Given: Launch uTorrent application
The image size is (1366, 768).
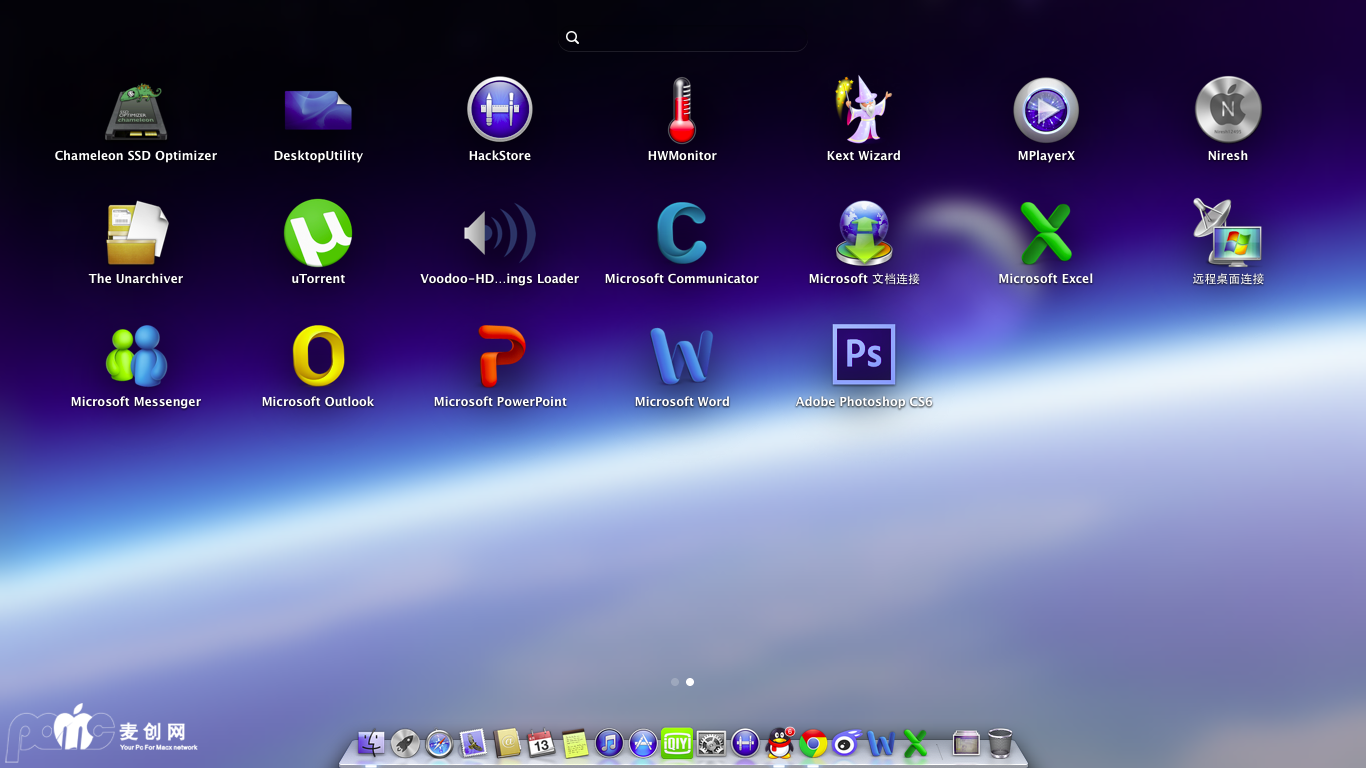Looking at the screenshot, I should (318, 233).
